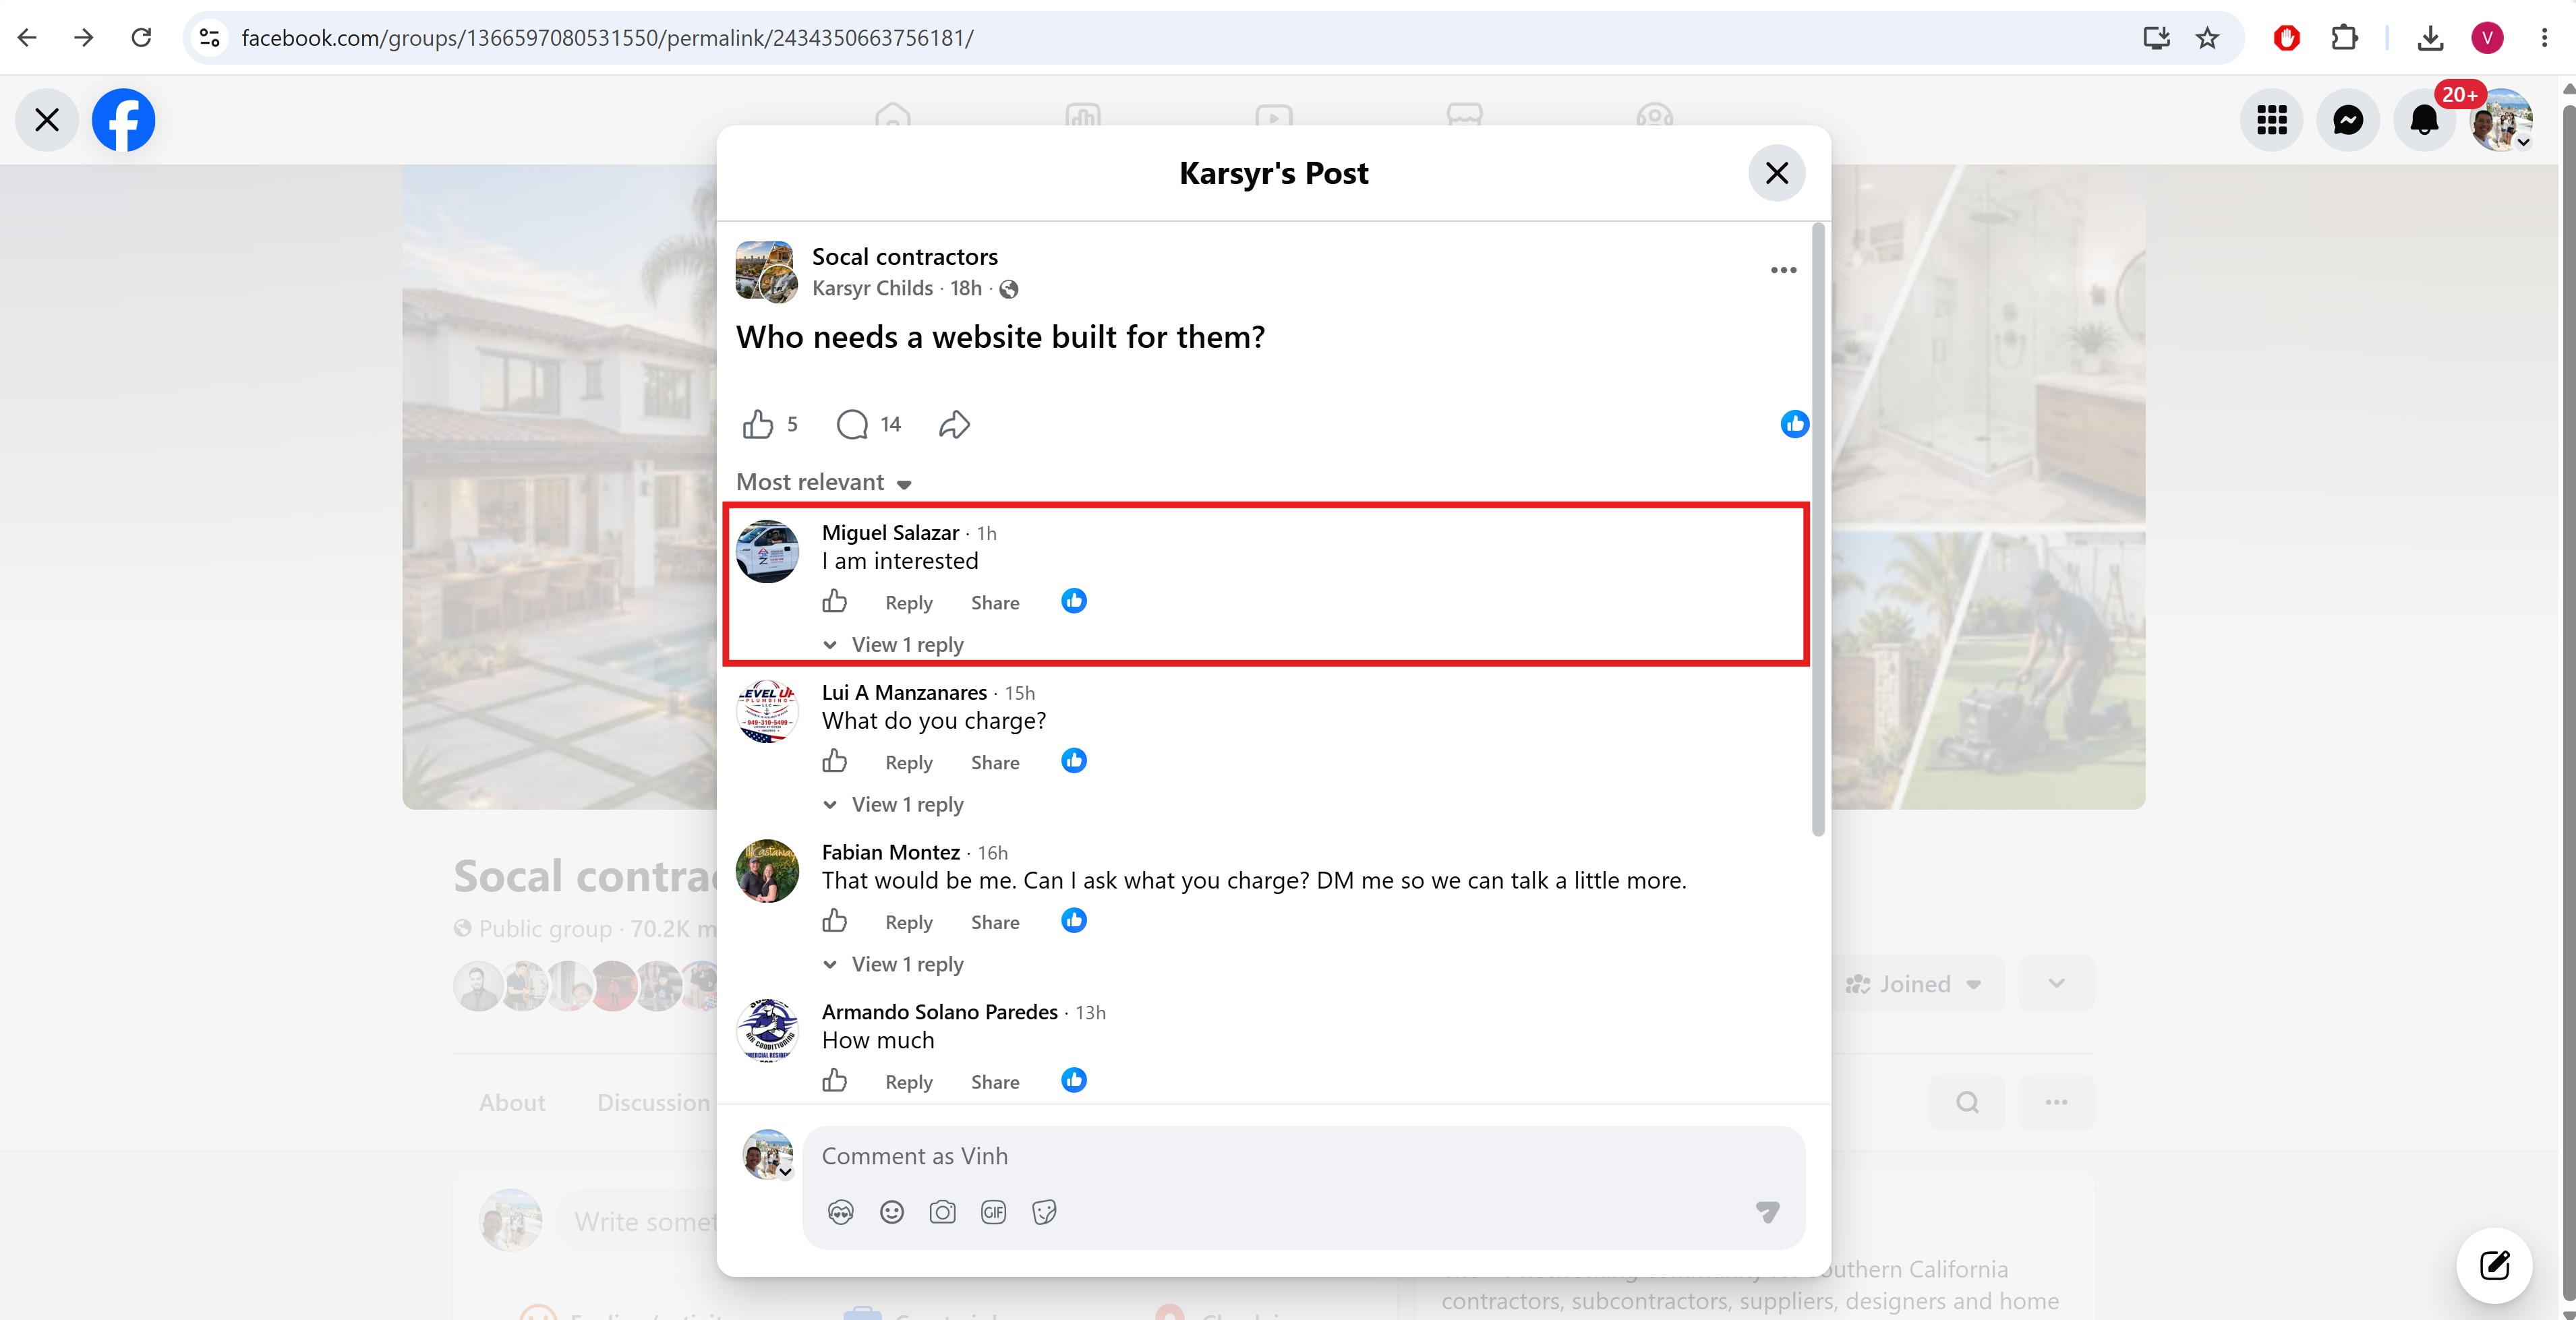Open the Facebook account profile menu
Viewport: 2576px width, 1320px height.
point(2500,120)
